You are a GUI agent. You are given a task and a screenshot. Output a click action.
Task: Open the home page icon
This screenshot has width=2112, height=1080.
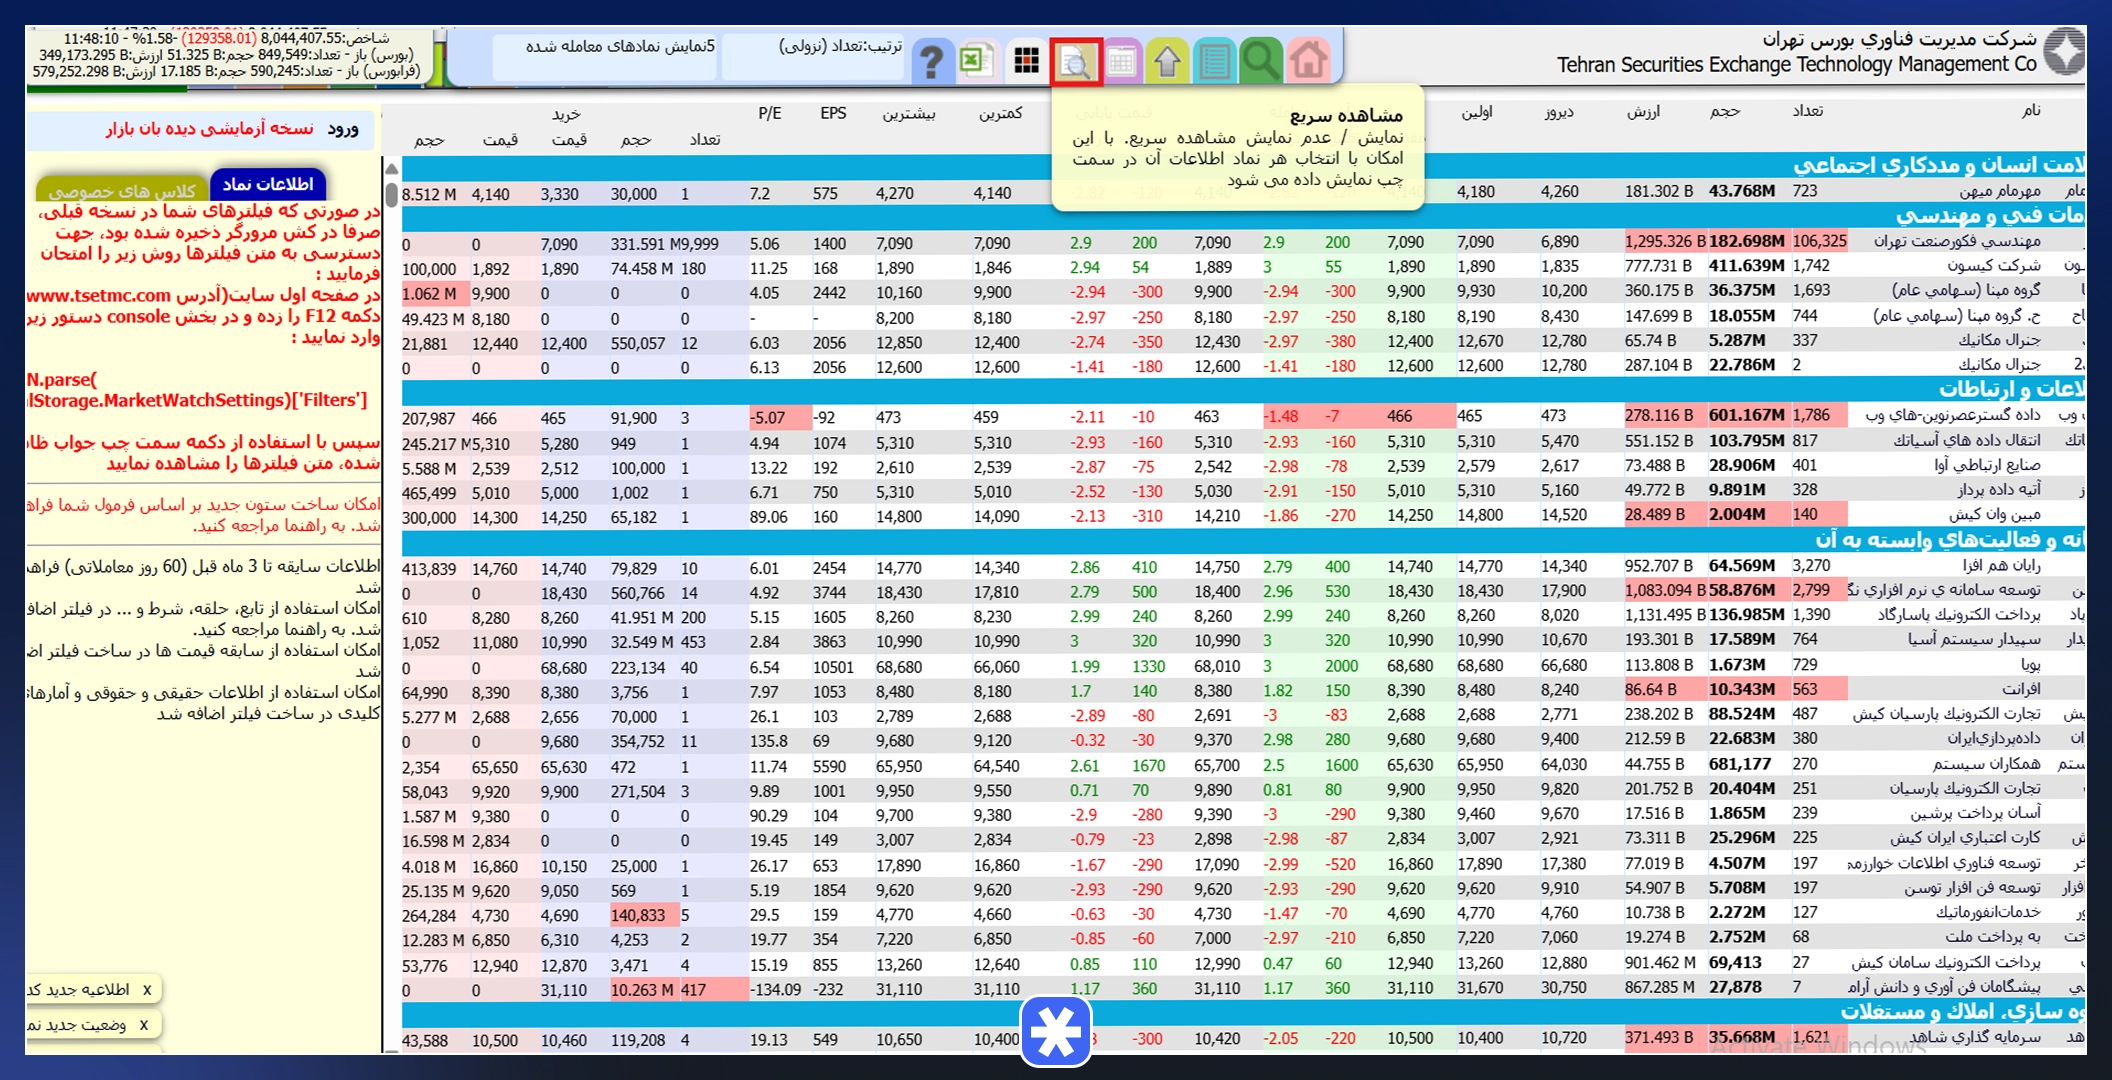(1307, 61)
